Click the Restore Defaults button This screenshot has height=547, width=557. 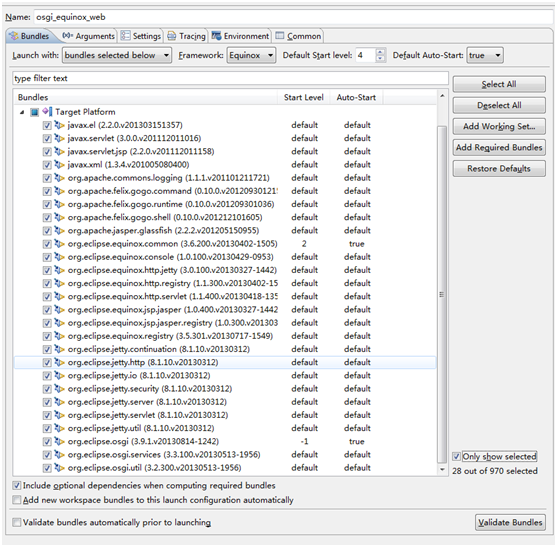(x=499, y=168)
